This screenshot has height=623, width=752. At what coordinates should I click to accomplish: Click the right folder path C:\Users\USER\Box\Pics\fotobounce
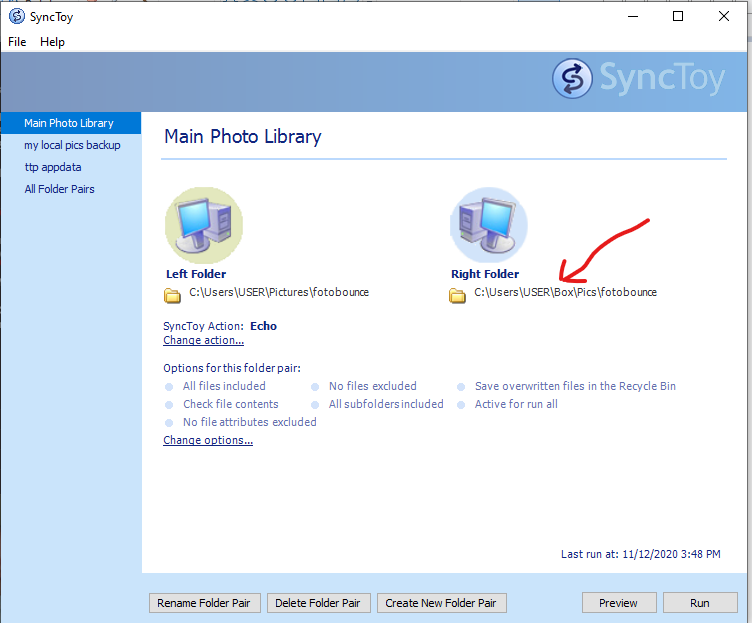pyautogui.click(x=565, y=292)
